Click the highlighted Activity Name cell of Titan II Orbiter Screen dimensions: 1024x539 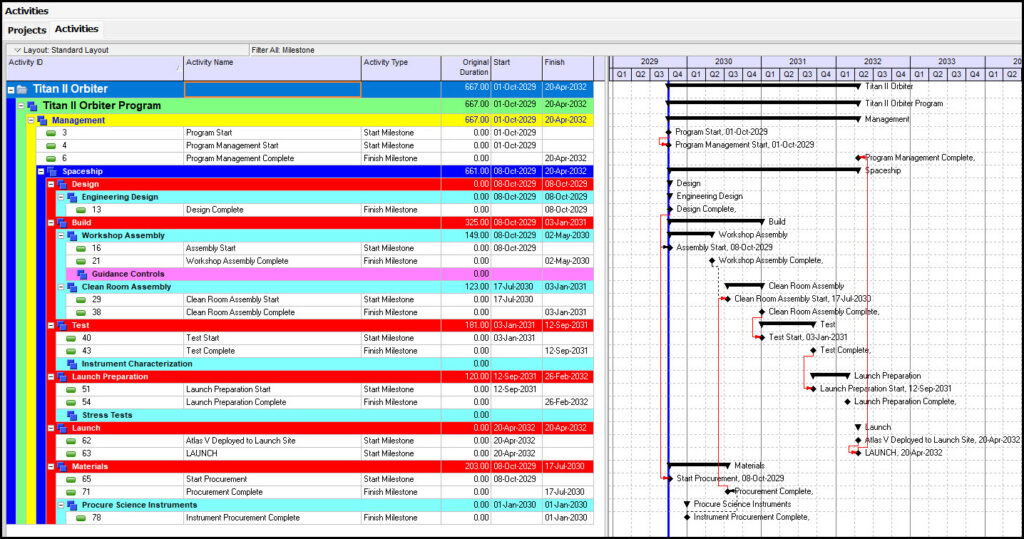pos(272,90)
